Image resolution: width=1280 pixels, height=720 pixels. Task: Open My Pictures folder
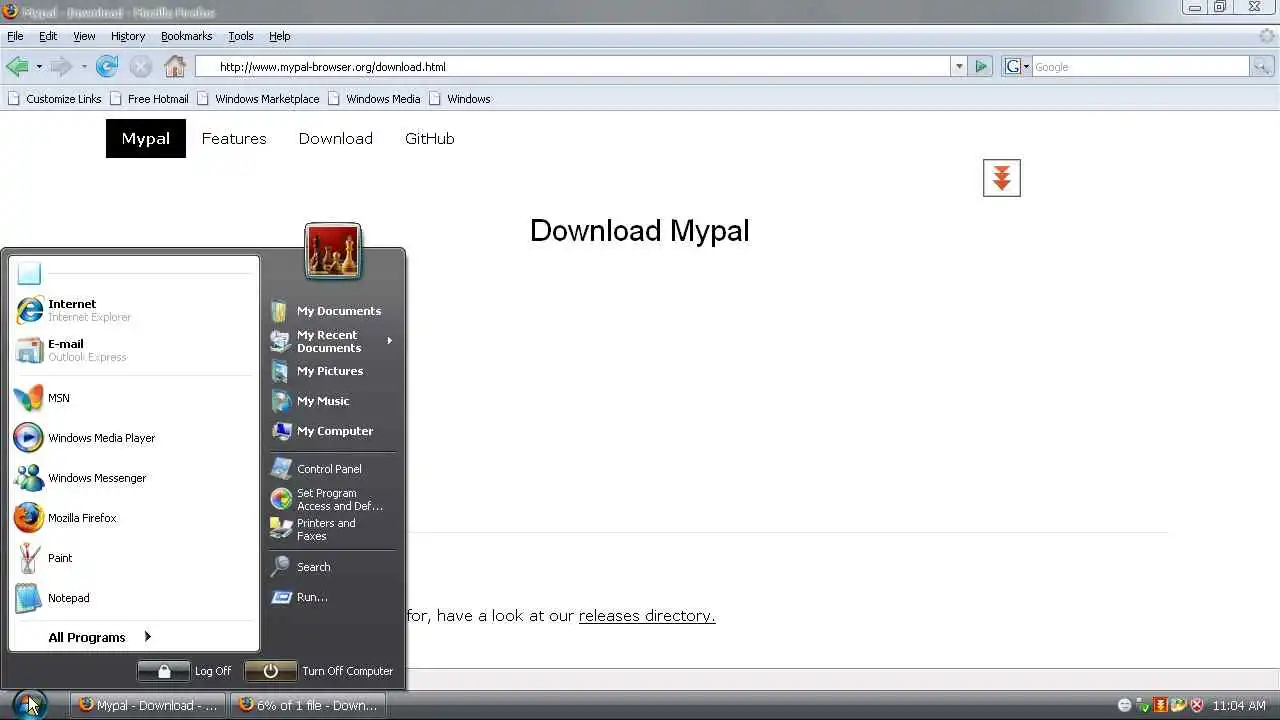(x=332, y=371)
